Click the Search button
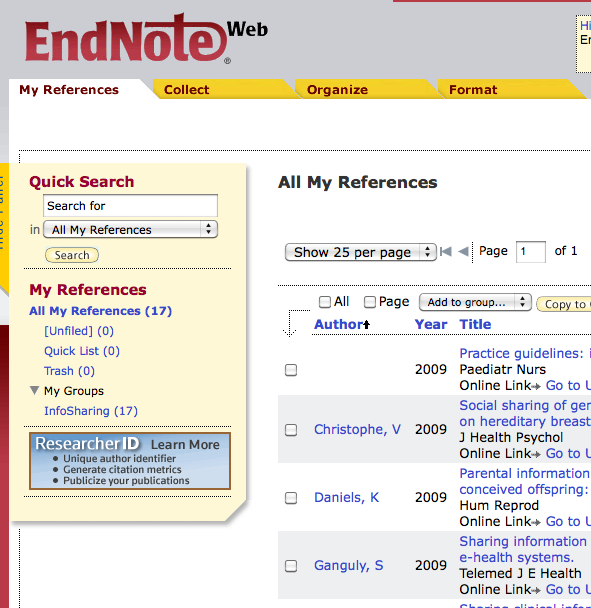 (72, 255)
